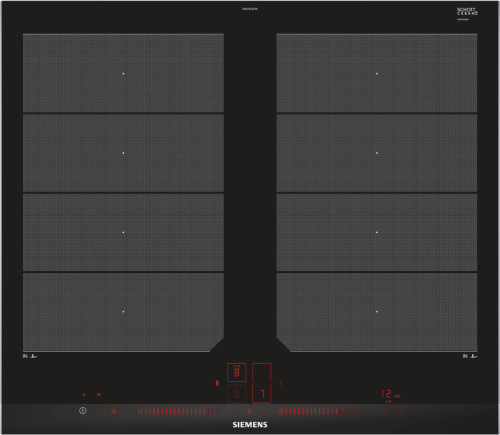Image resolution: width=500 pixels, height=435 pixels.
Task: Select the empty rear-right zone display box
Action: [x=262, y=372]
